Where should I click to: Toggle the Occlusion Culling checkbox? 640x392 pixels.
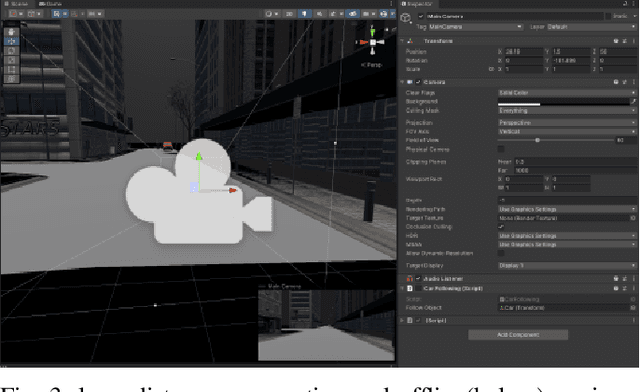point(501,227)
